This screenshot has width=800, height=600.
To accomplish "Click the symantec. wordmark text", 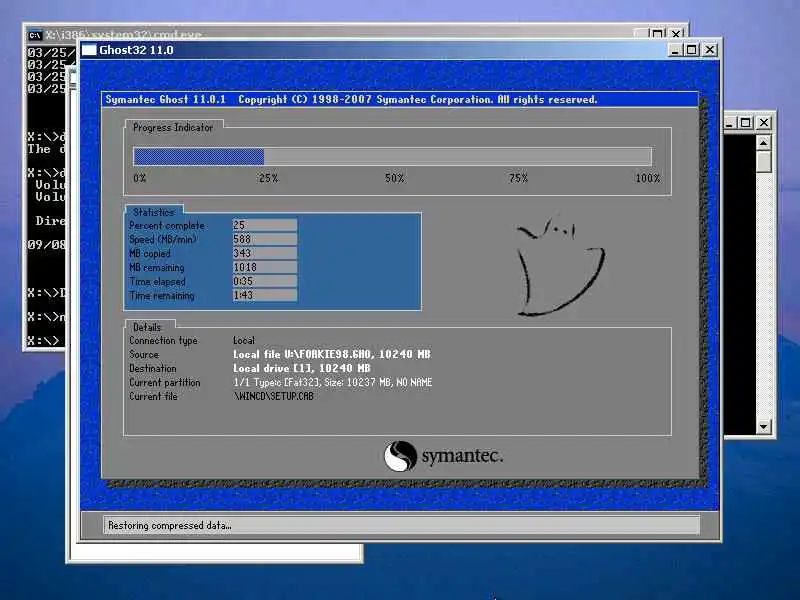I will (x=462, y=456).
